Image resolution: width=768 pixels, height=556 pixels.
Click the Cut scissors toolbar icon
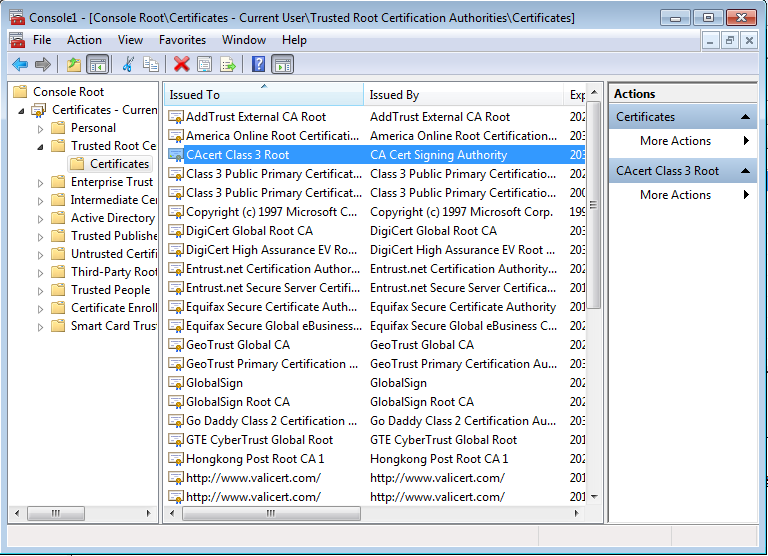click(x=128, y=65)
